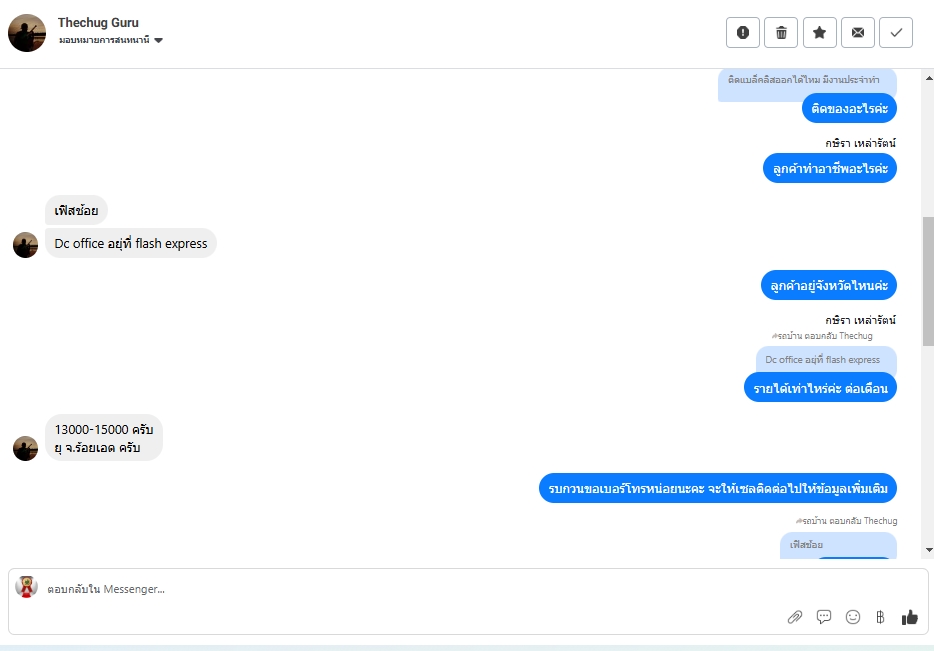Star this conversation as follow-up
This screenshot has height=651, width=934.
[820, 32]
